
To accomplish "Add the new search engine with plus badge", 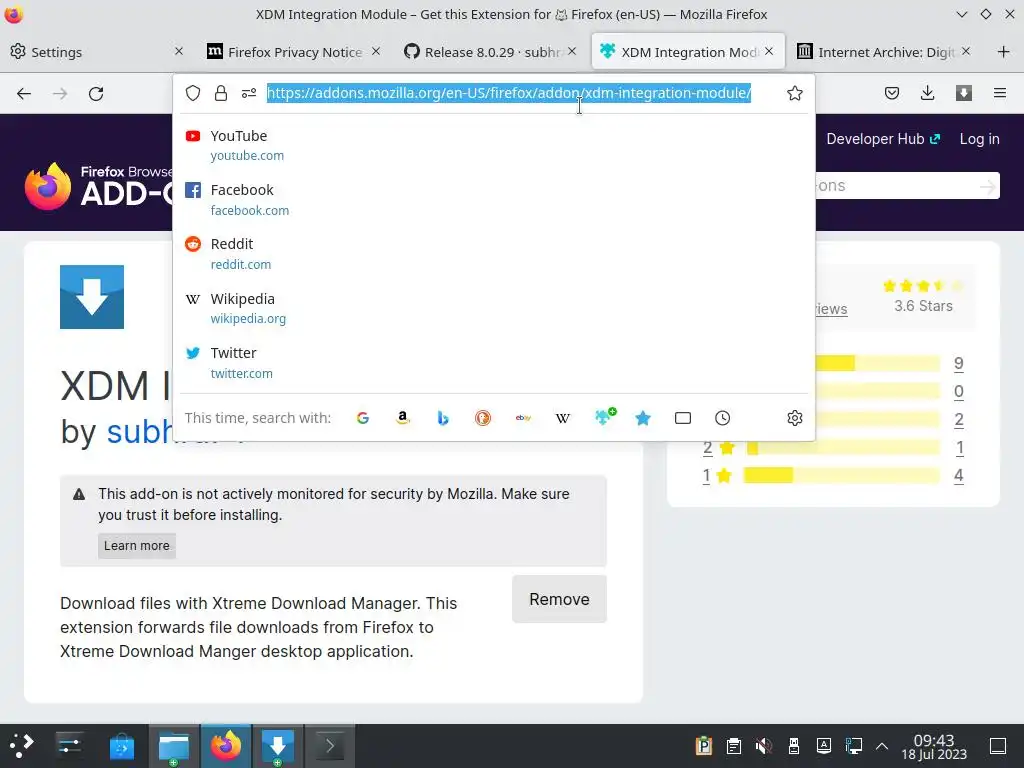I will pyautogui.click(x=605, y=417).
